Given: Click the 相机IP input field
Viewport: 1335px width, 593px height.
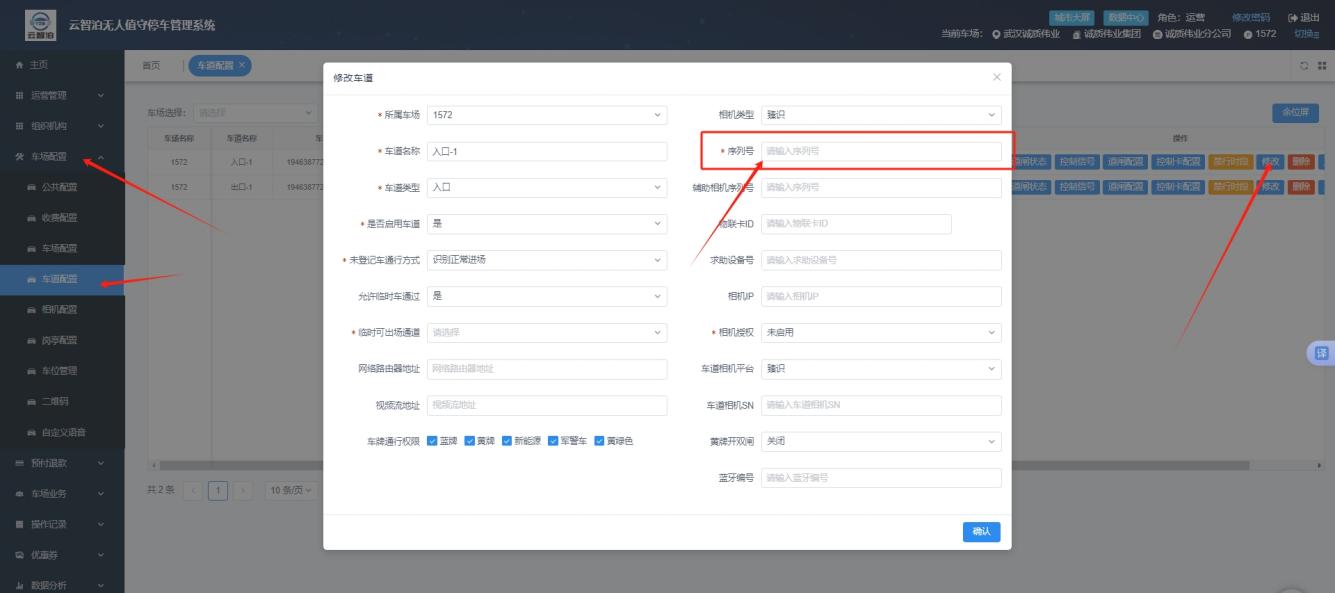Looking at the screenshot, I should tap(881, 296).
